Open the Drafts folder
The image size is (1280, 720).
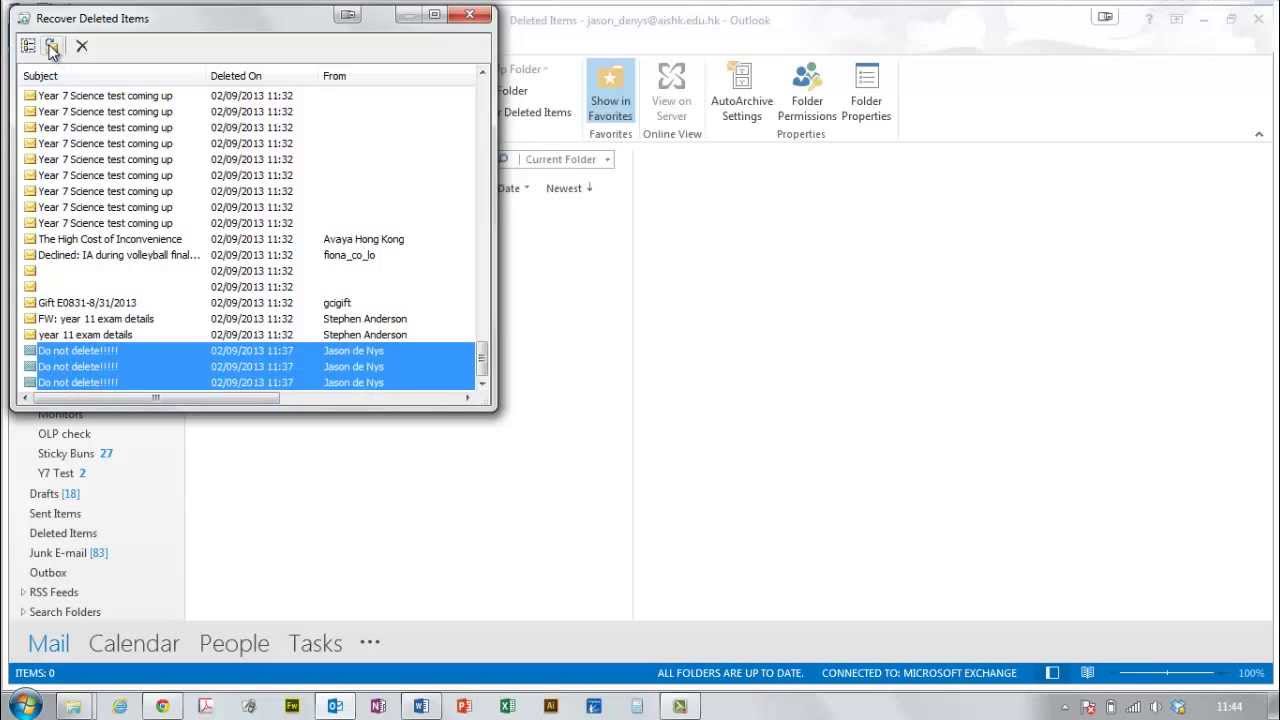[44, 494]
